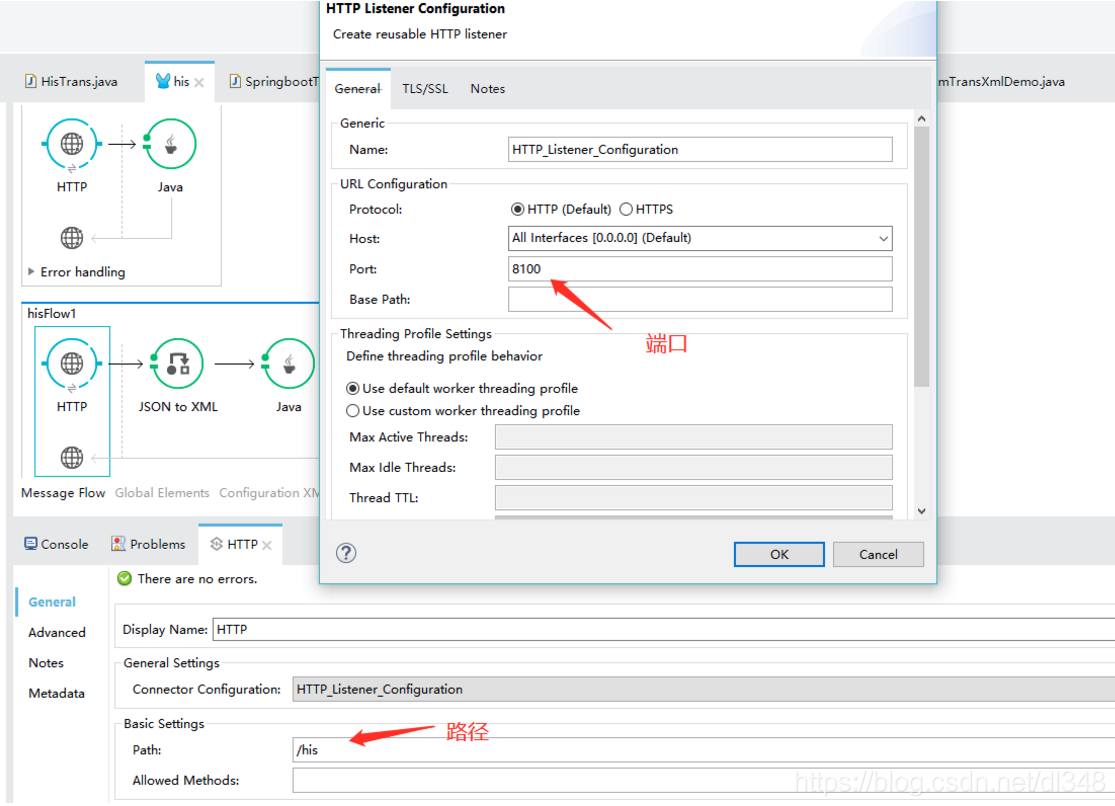Click the Display Name field
This screenshot has height=806, width=1115.
tap(663, 630)
